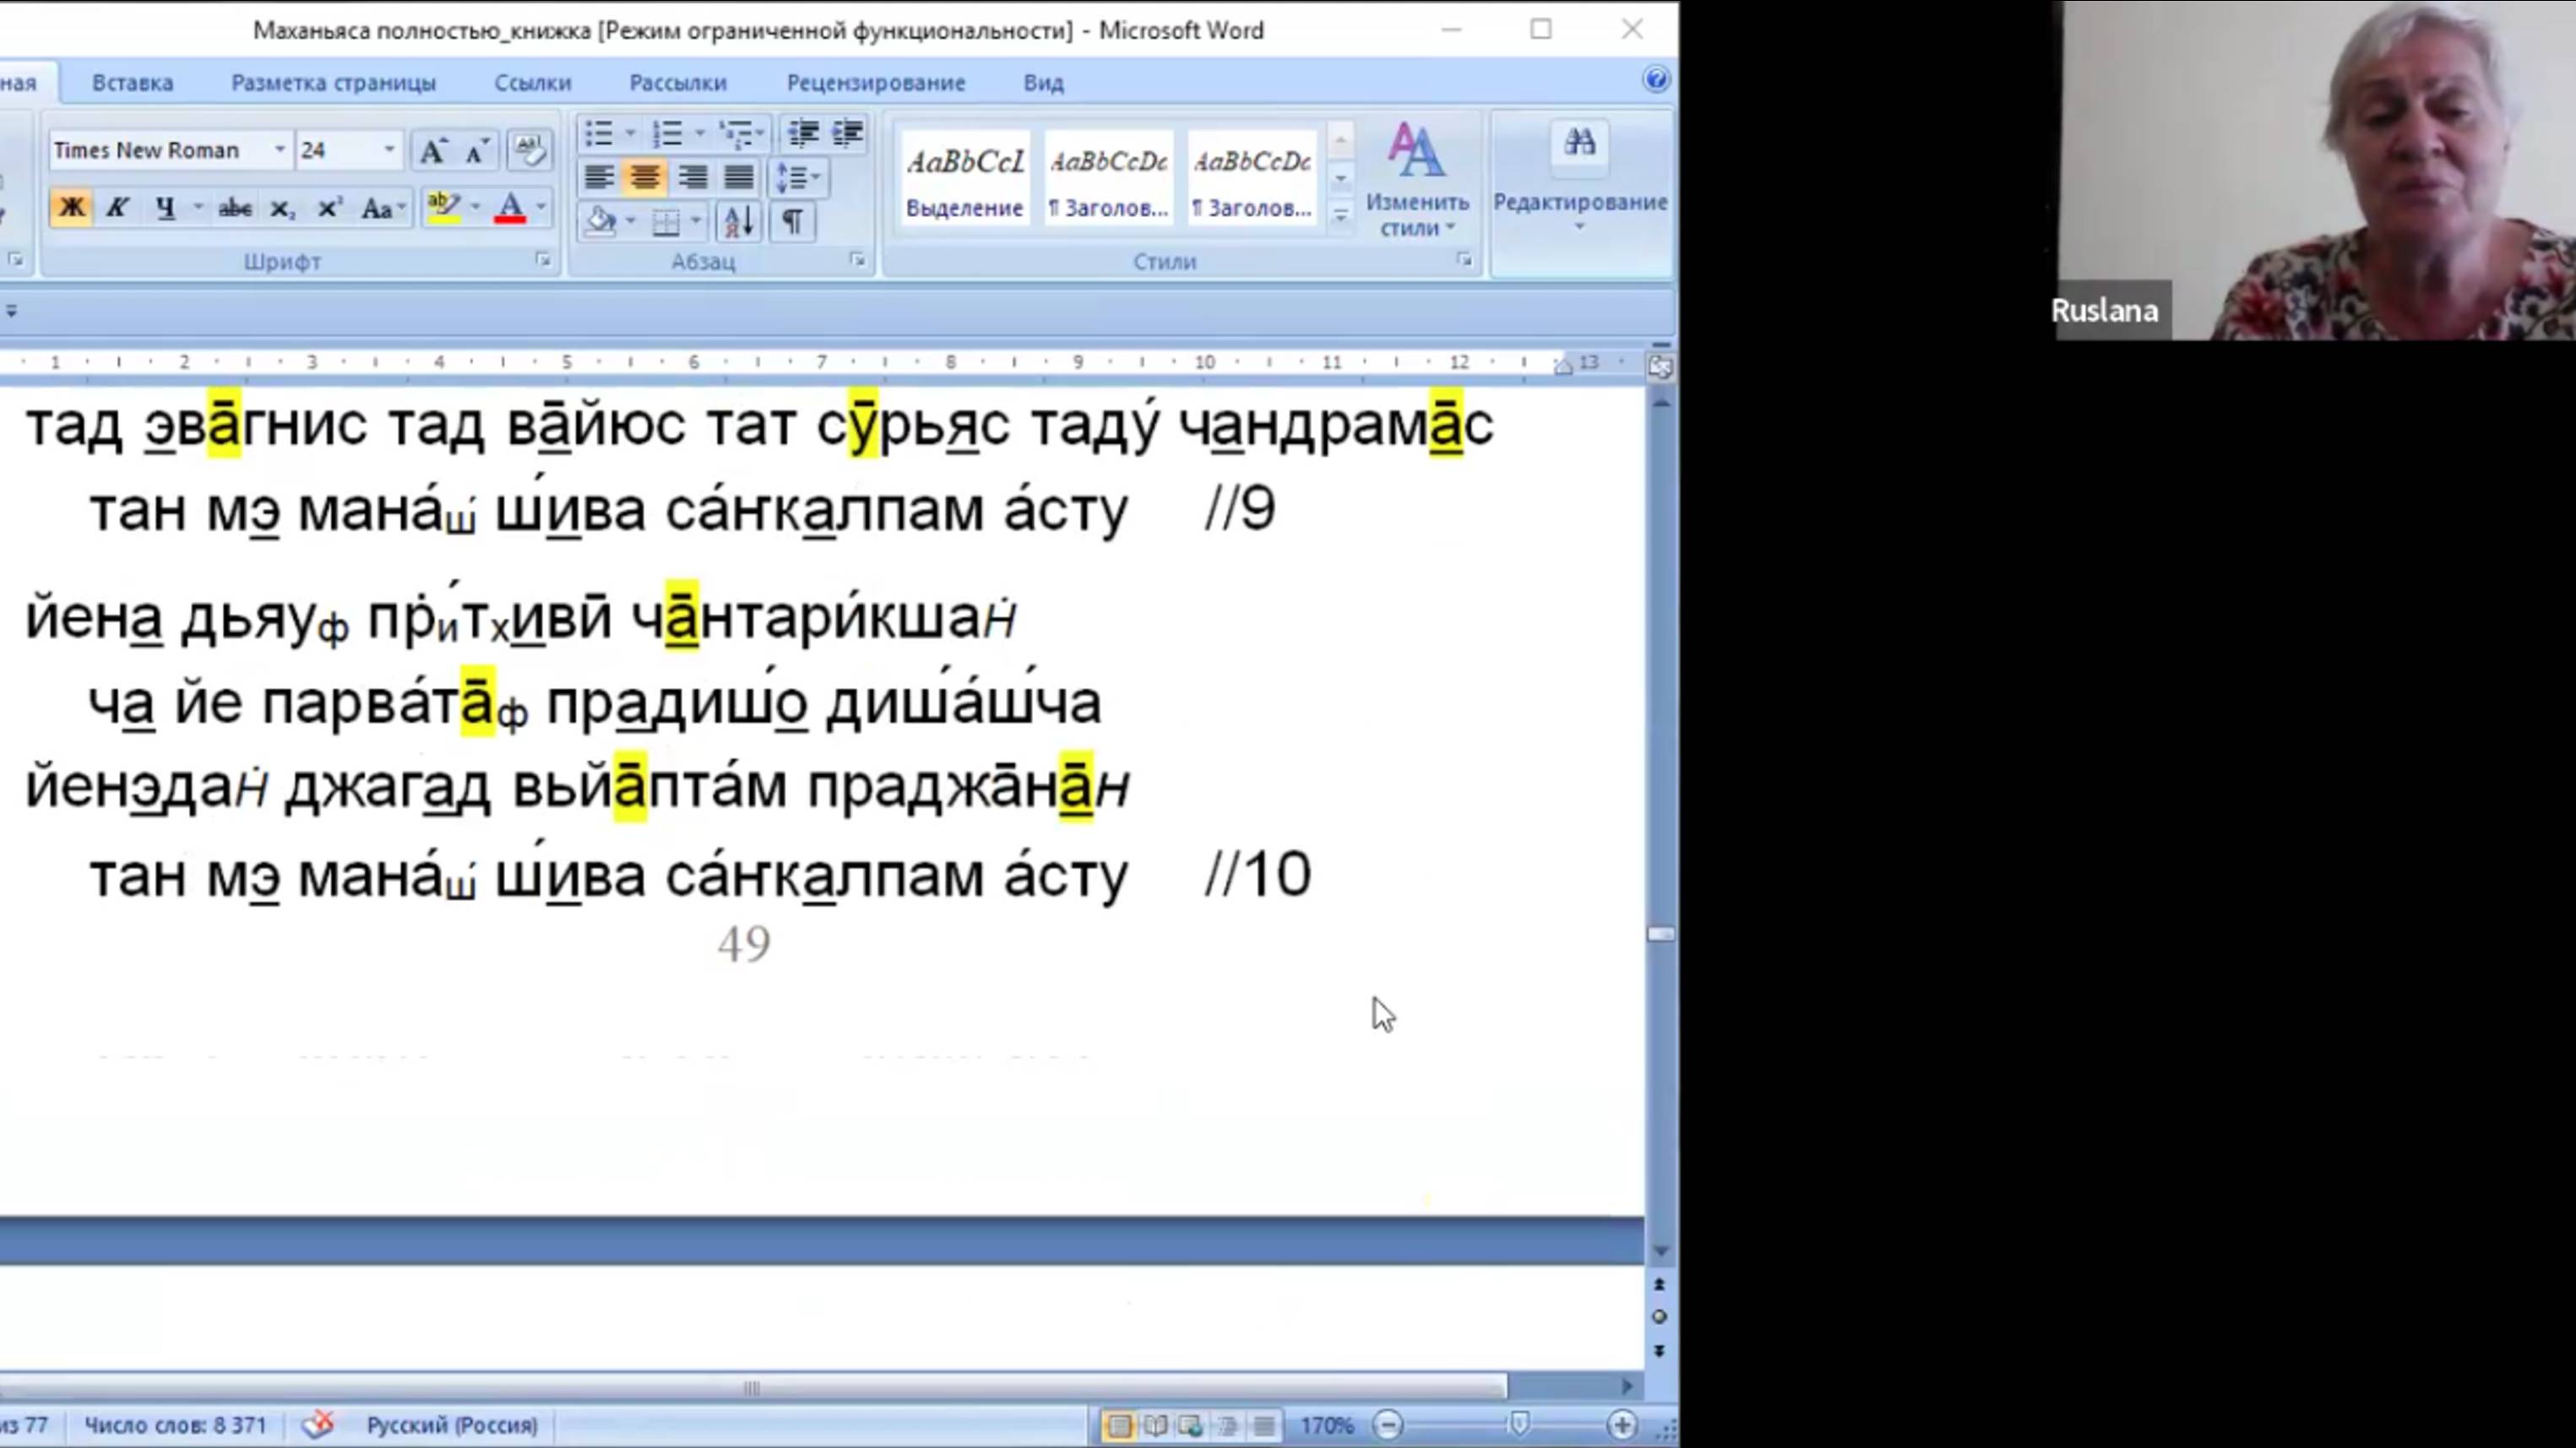
Task: Expand the font color dropdown arrow
Action: (x=541, y=208)
